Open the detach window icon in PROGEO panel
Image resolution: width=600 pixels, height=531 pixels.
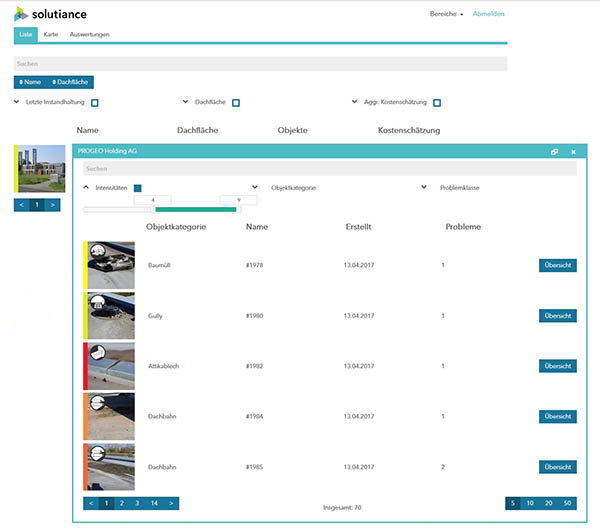click(x=554, y=152)
